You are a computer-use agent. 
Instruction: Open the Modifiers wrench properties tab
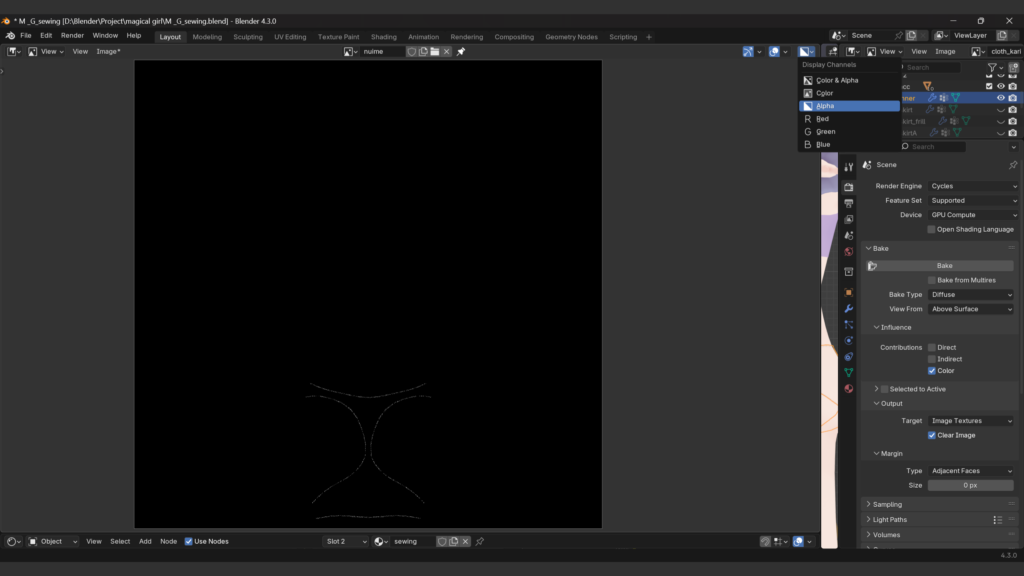click(x=849, y=308)
